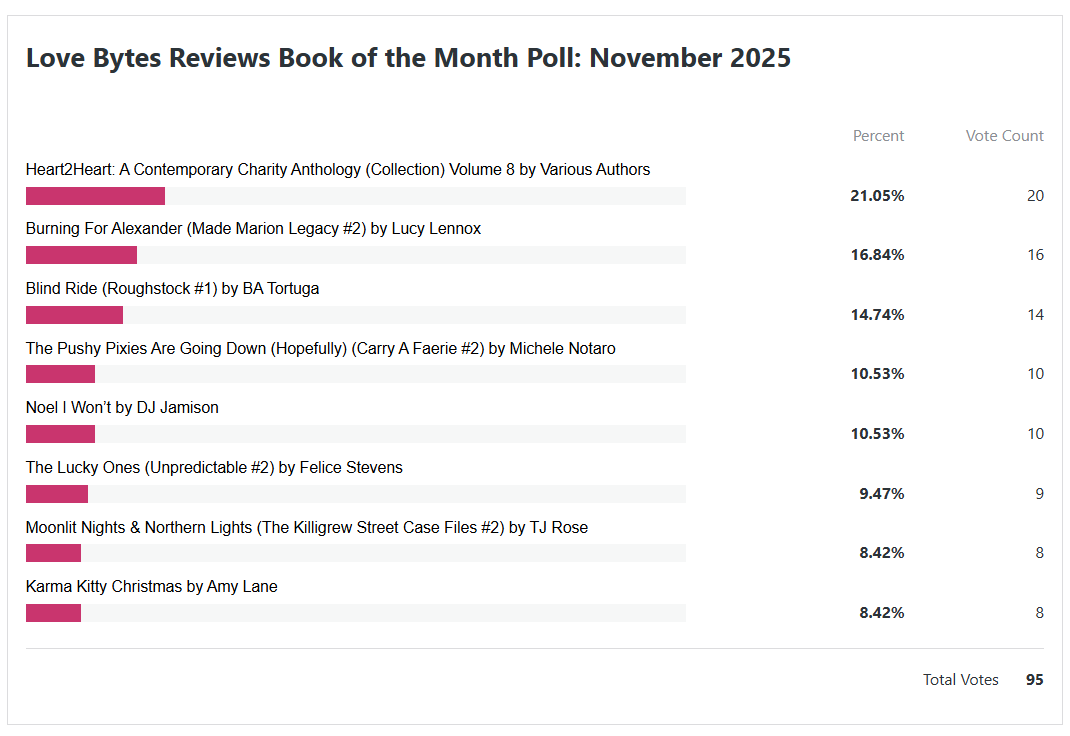Click Karma Kitty Christmas by Amy Lane

point(151,587)
